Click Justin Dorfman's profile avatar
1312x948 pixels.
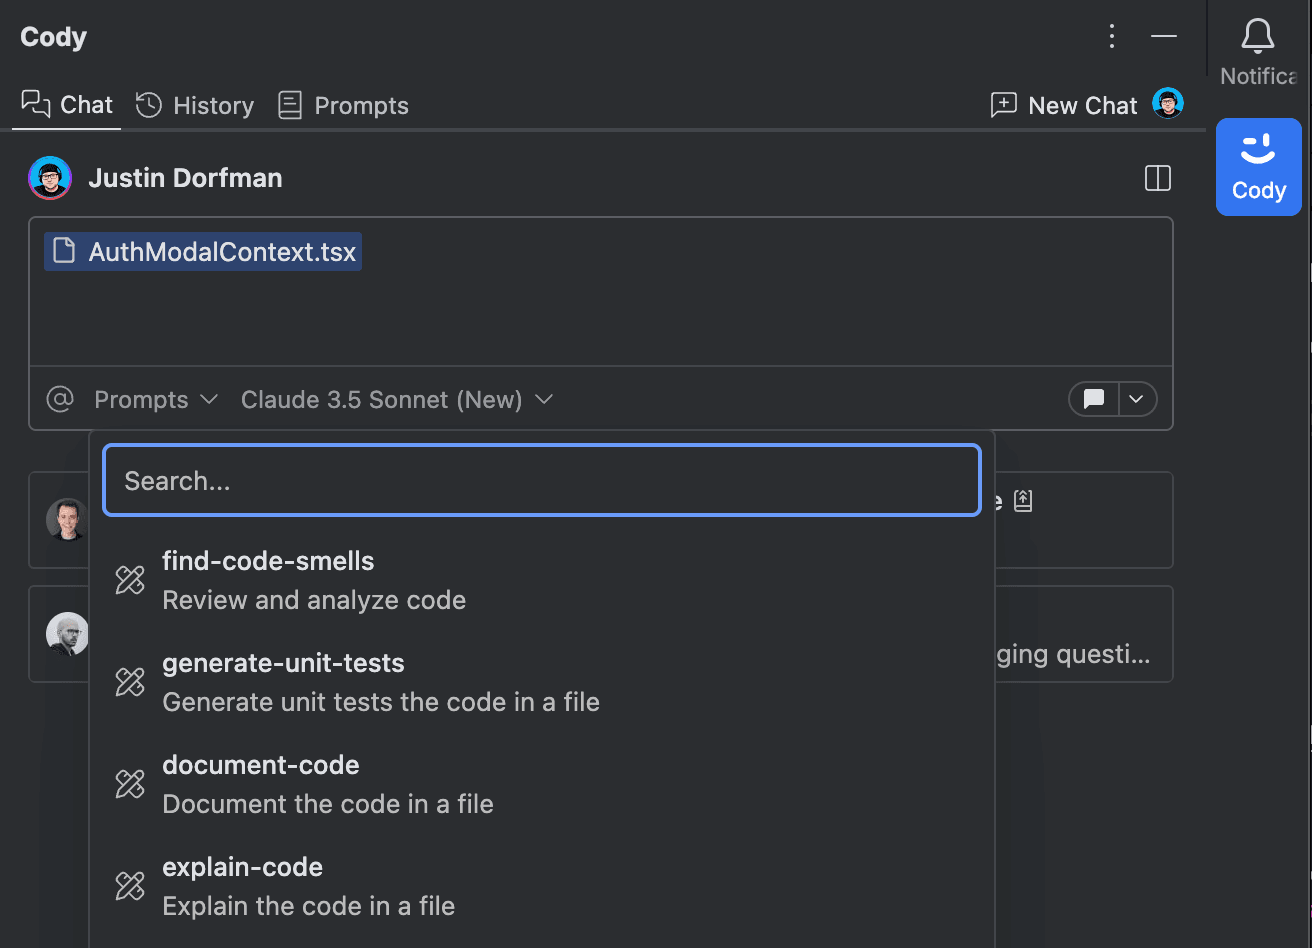[50, 178]
